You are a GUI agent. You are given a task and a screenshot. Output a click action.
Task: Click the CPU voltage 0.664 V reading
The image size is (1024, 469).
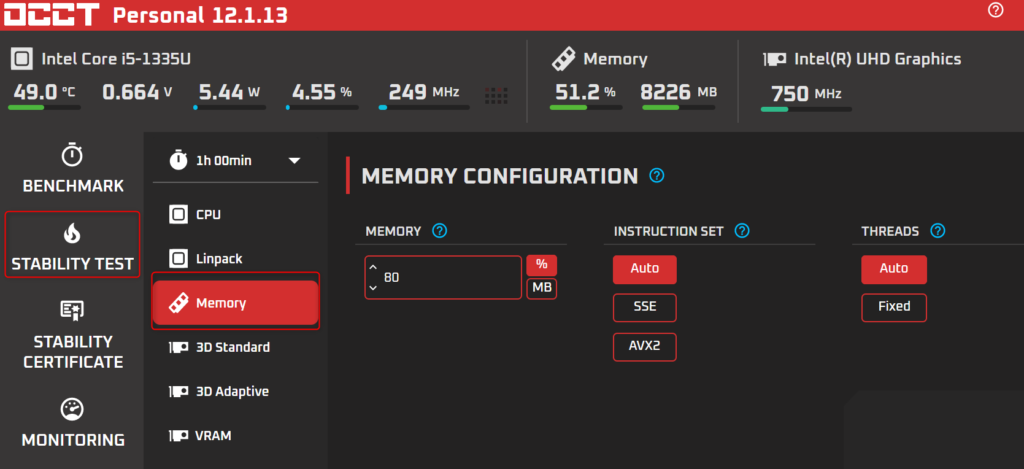(137, 92)
